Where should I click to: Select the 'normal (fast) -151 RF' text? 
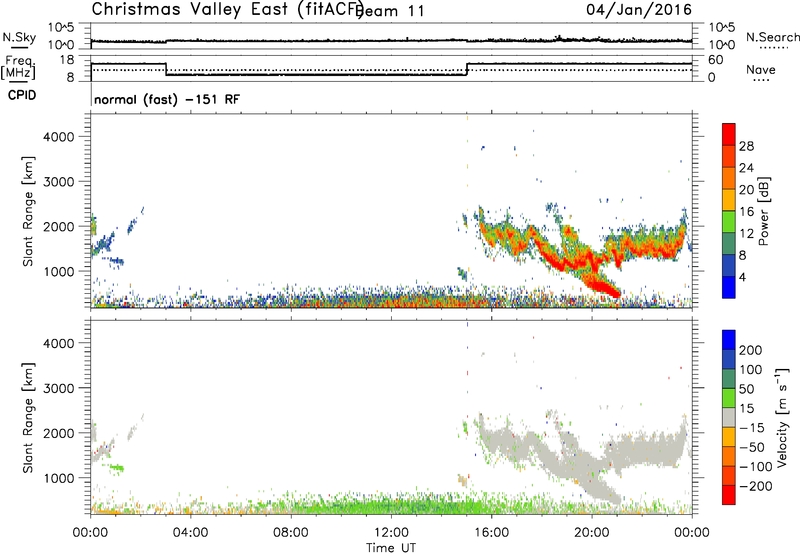pos(166,99)
